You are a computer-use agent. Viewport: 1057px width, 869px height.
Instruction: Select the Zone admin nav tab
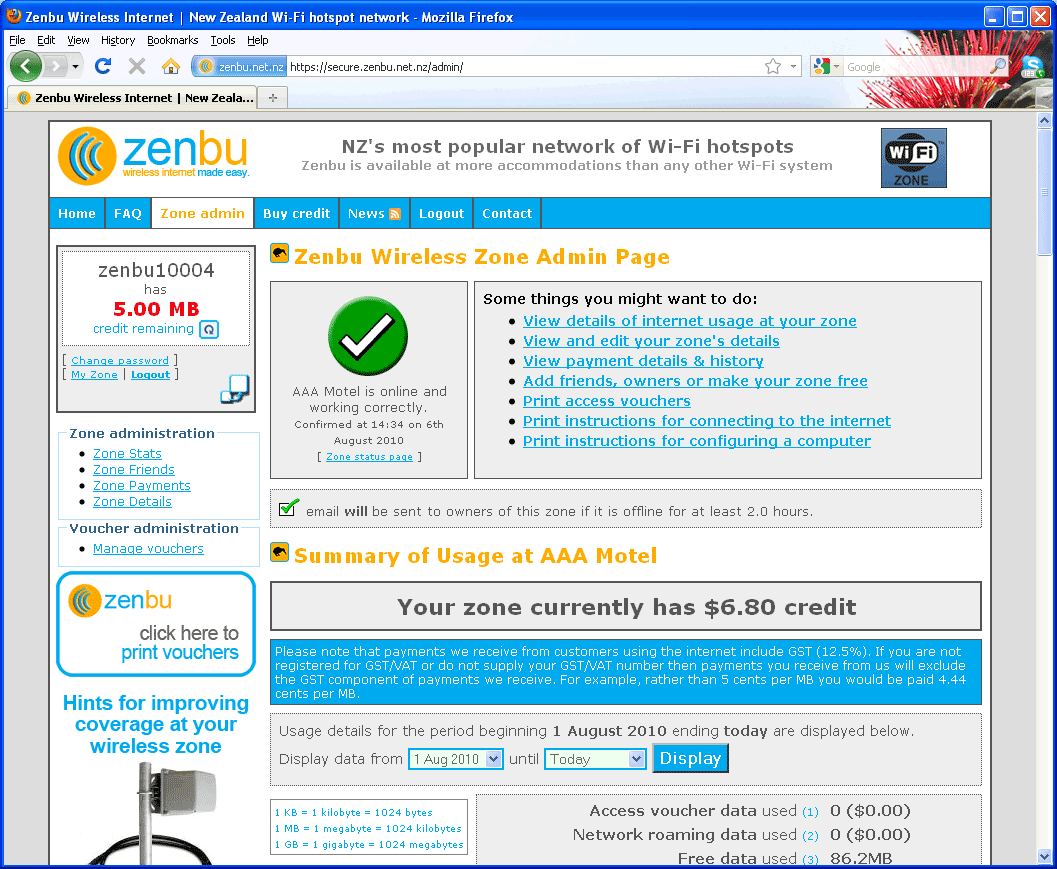click(x=202, y=213)
